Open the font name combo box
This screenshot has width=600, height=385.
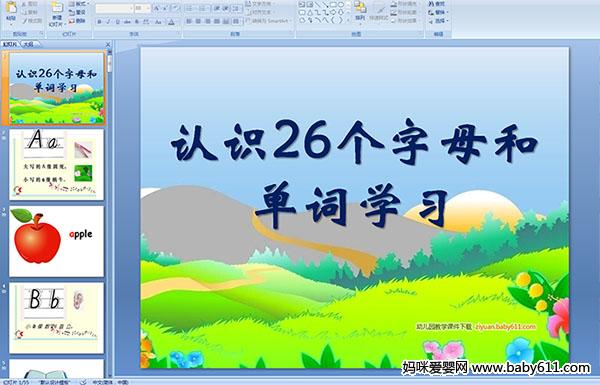(x=114, y=8)
